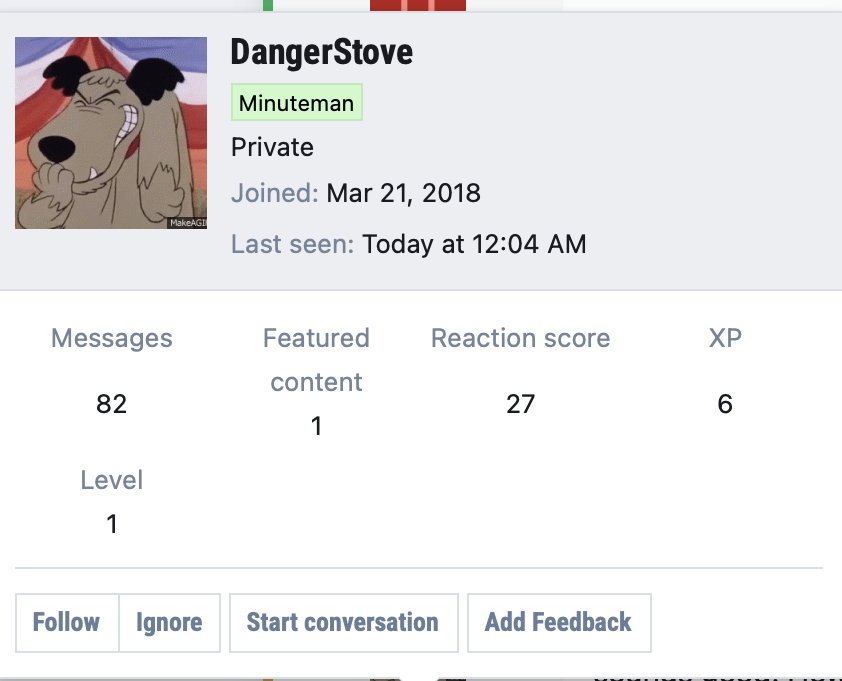842x681 pixels.
Task: Select the Messages label
Action: pyautogui.click(x=112, y=338)
